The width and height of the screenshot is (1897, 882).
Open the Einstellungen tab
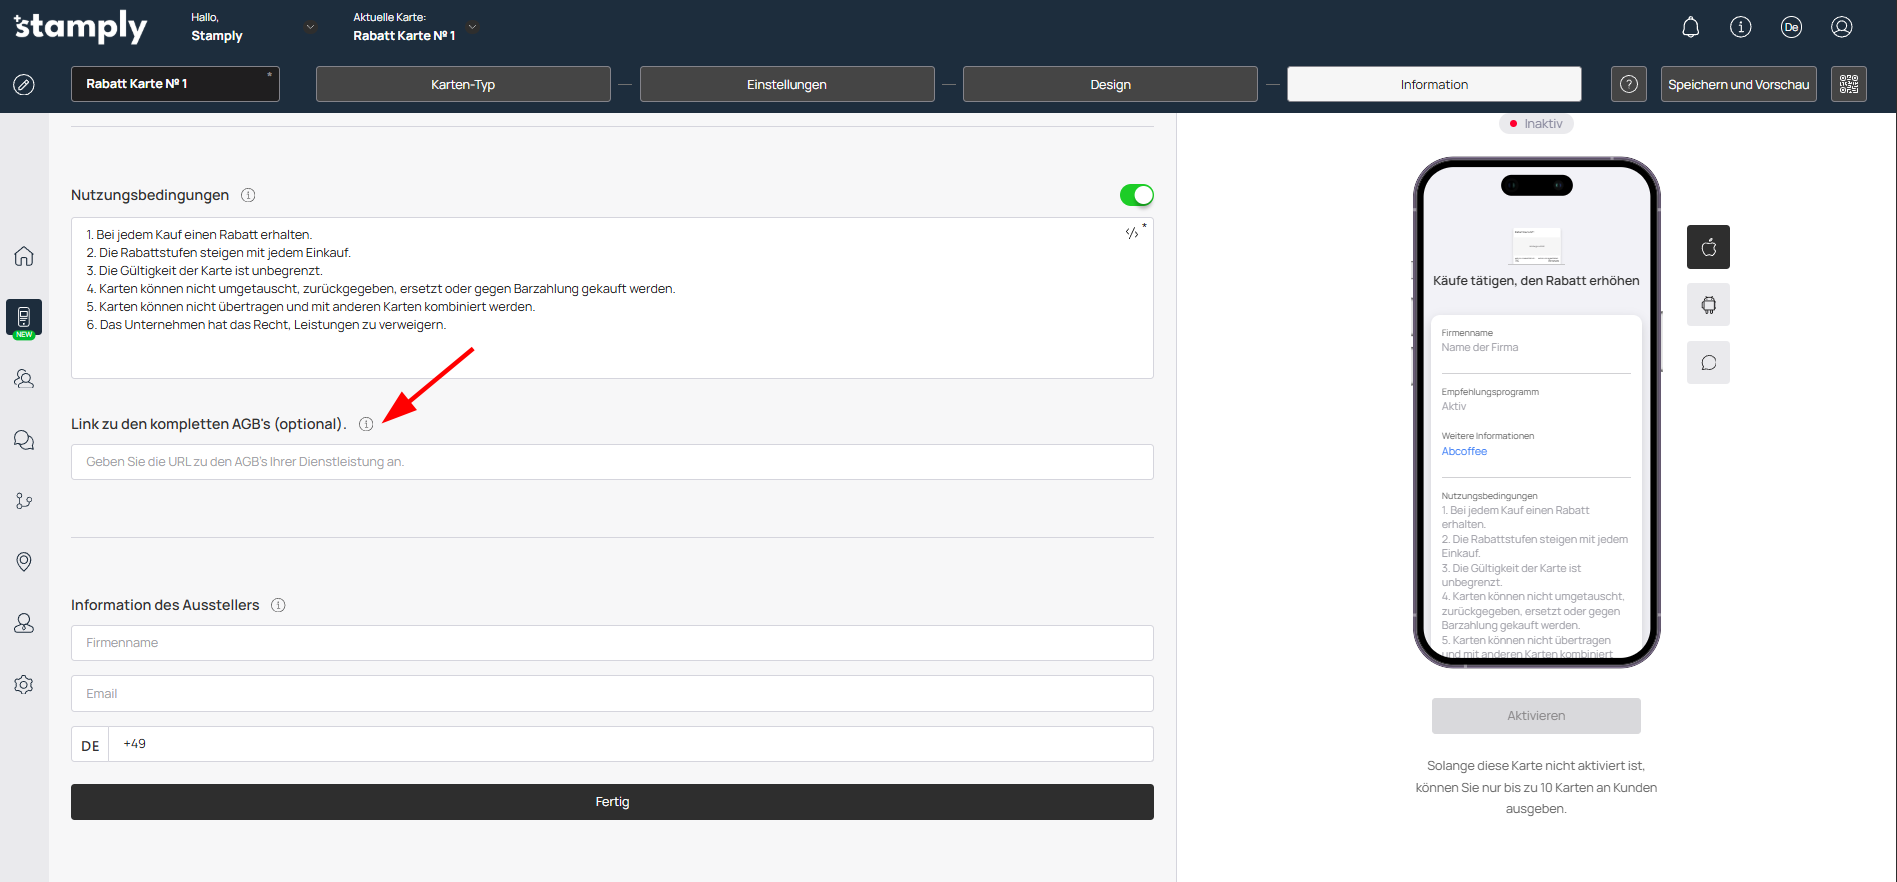coord(786,84)
